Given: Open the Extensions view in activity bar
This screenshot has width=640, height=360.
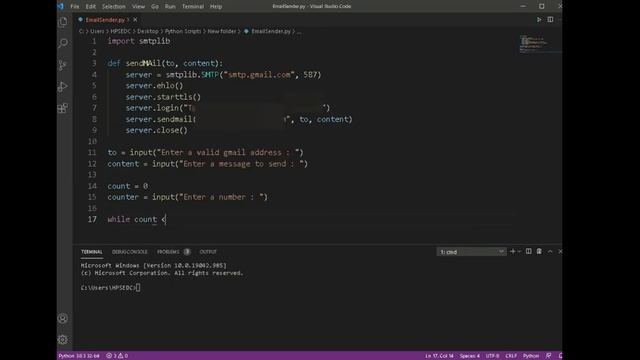Looking at the screenshot, I should click(63, 108).
